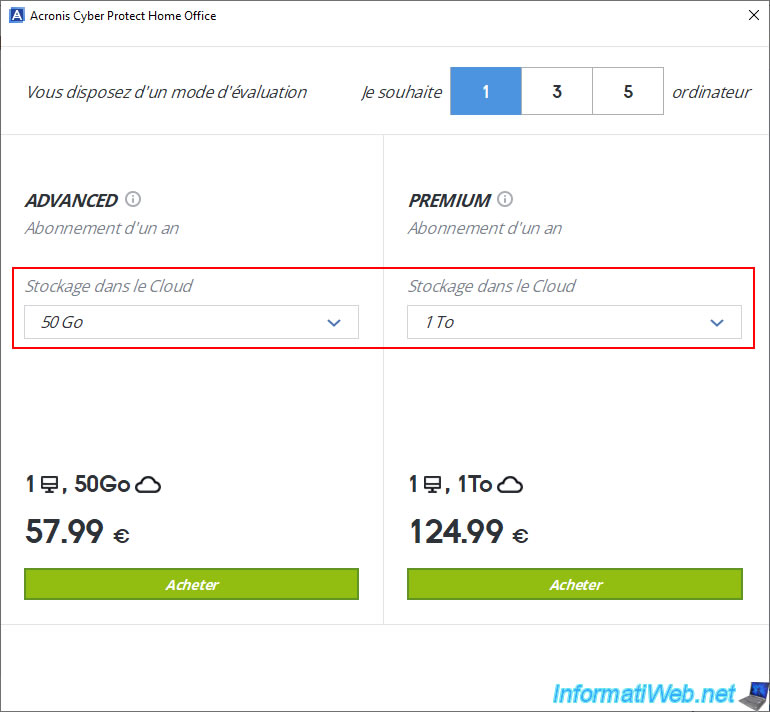Click the ADVANCED plan heading
The width and height of the screenshot is (770, 712).
pyautogui.click(x=71, y=200)
